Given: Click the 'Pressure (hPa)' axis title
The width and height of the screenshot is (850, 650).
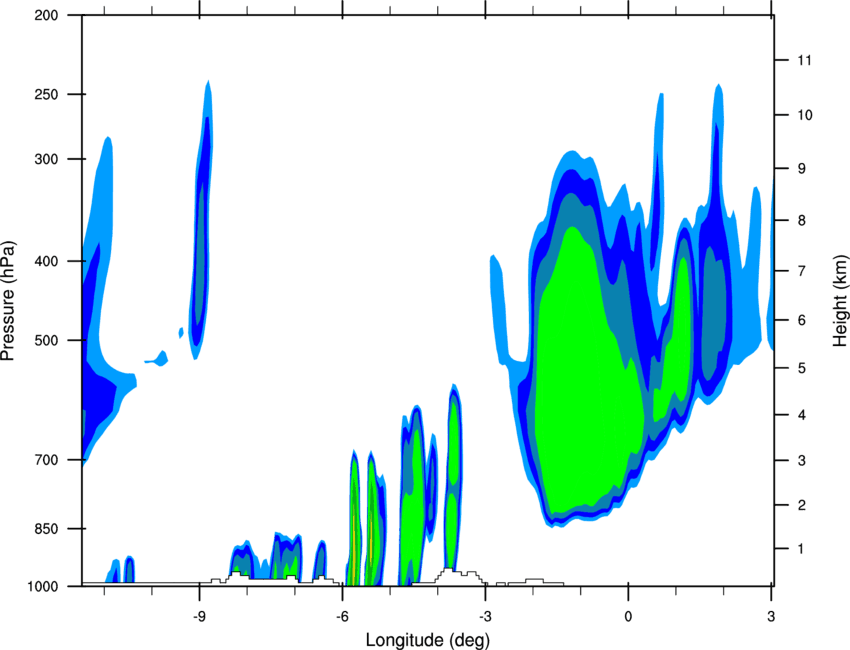Looking at the screenshot, I should [8, 301].
